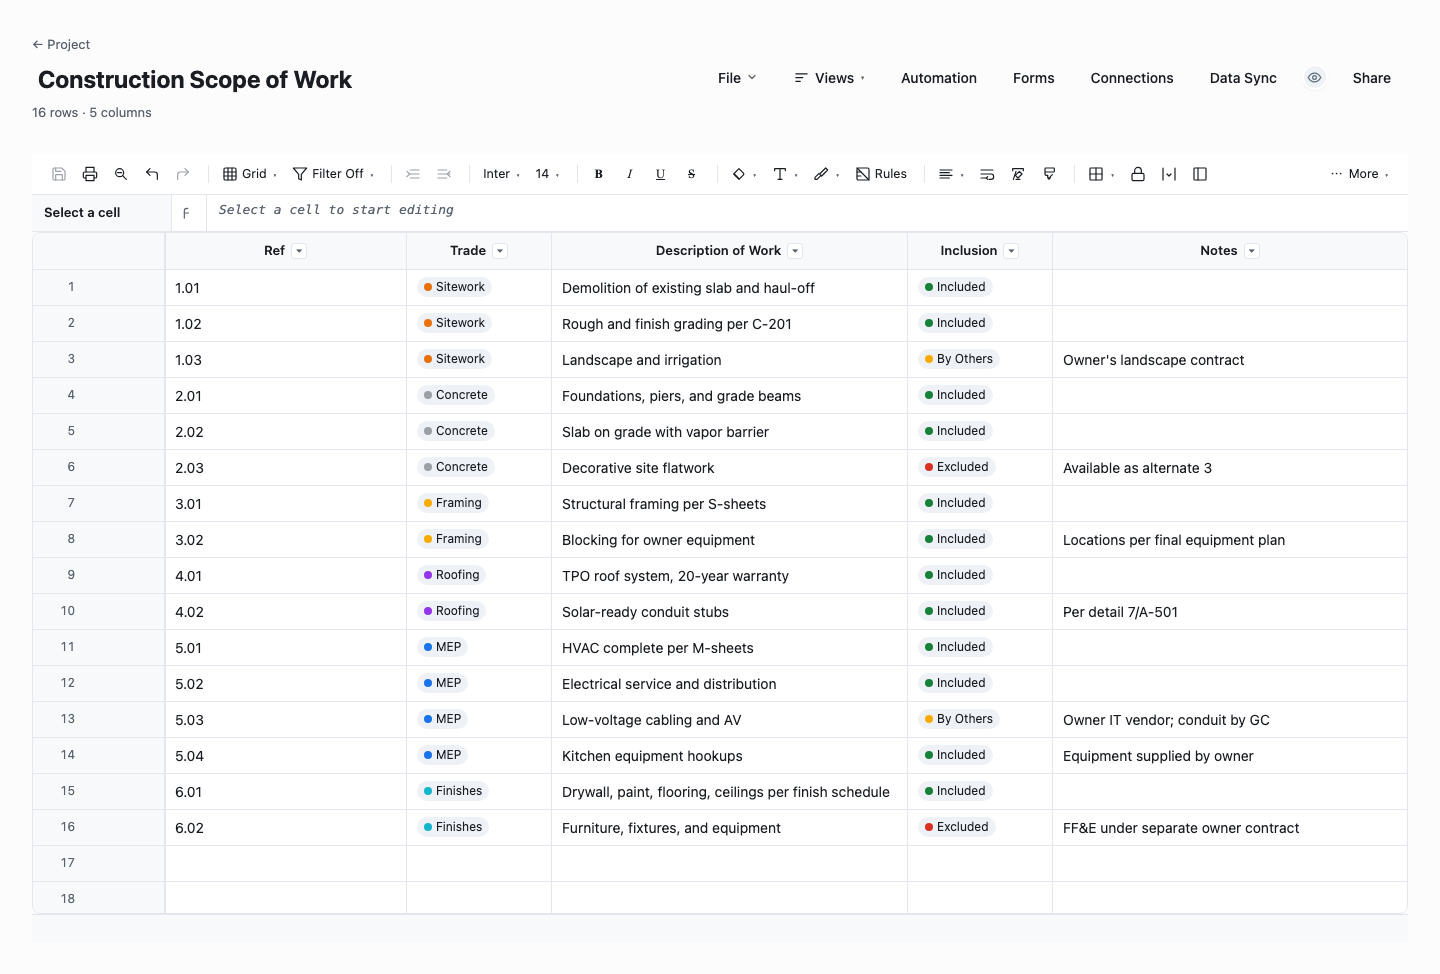Select row header 17
The height and width of the screenshot is (974, 1440).
[99, 863]
